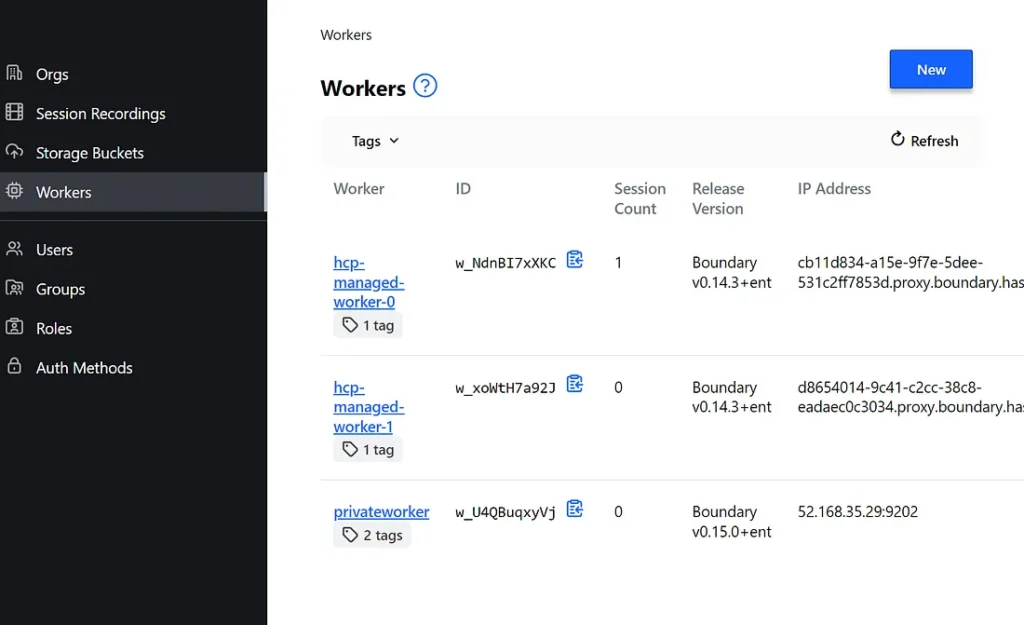The height and width of the screenshot is (625, 1024).
Task: Click the tag icon under hcp-managed-worker-0
Action: (350, 325)
